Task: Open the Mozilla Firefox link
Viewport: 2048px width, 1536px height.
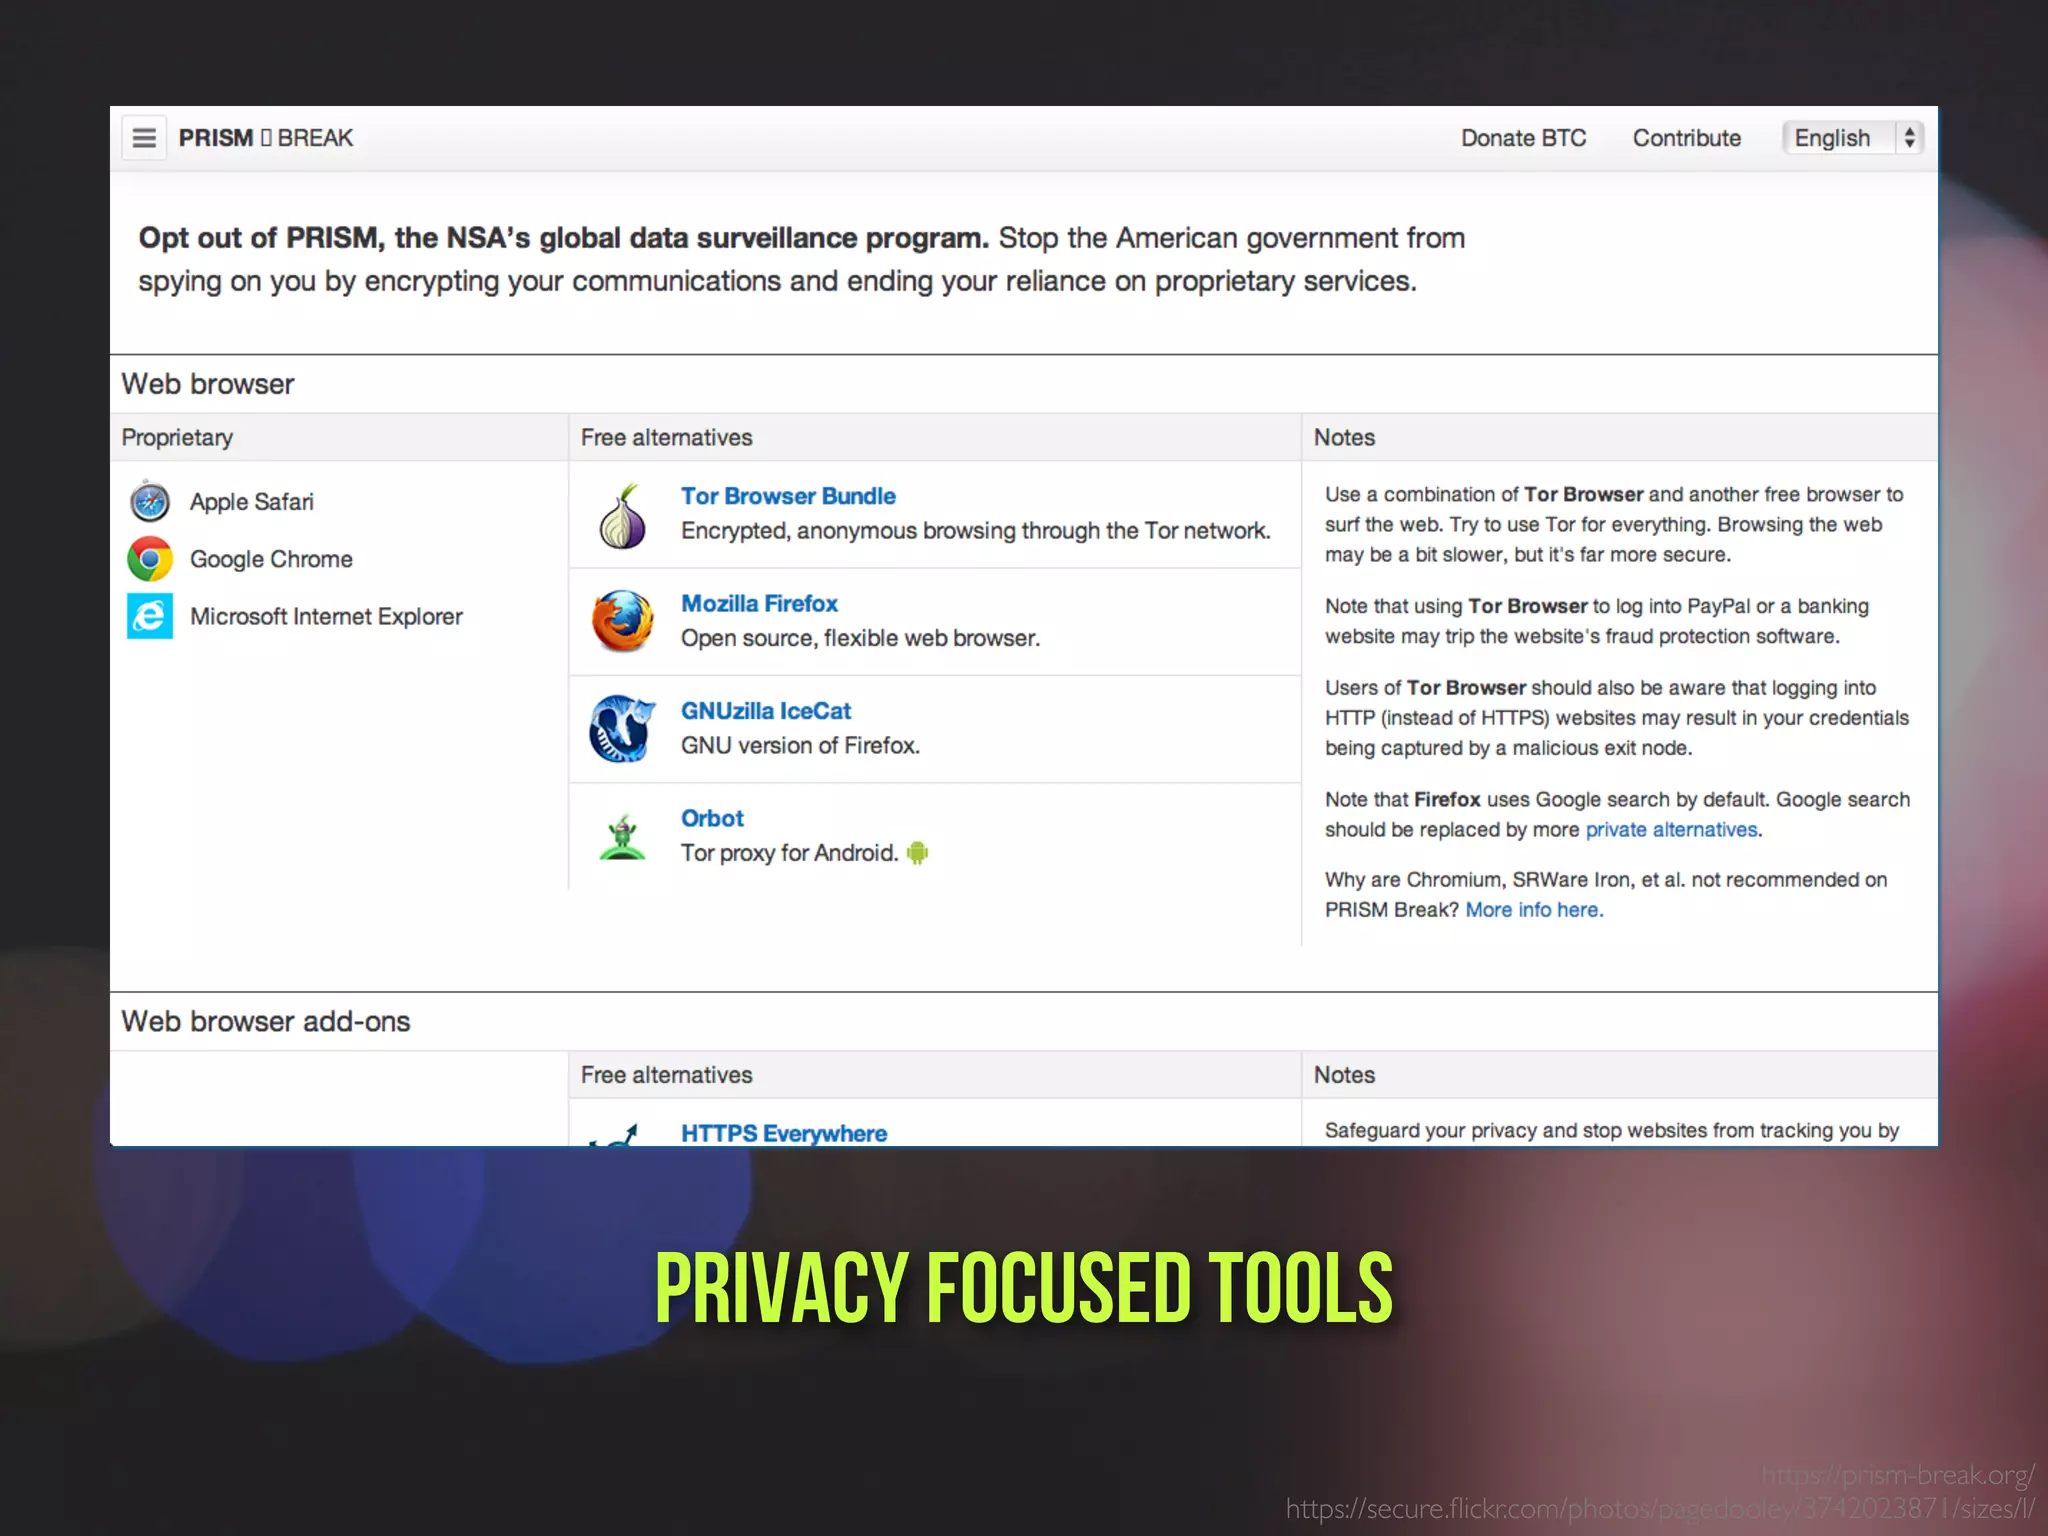Action: tap(759, 604)
